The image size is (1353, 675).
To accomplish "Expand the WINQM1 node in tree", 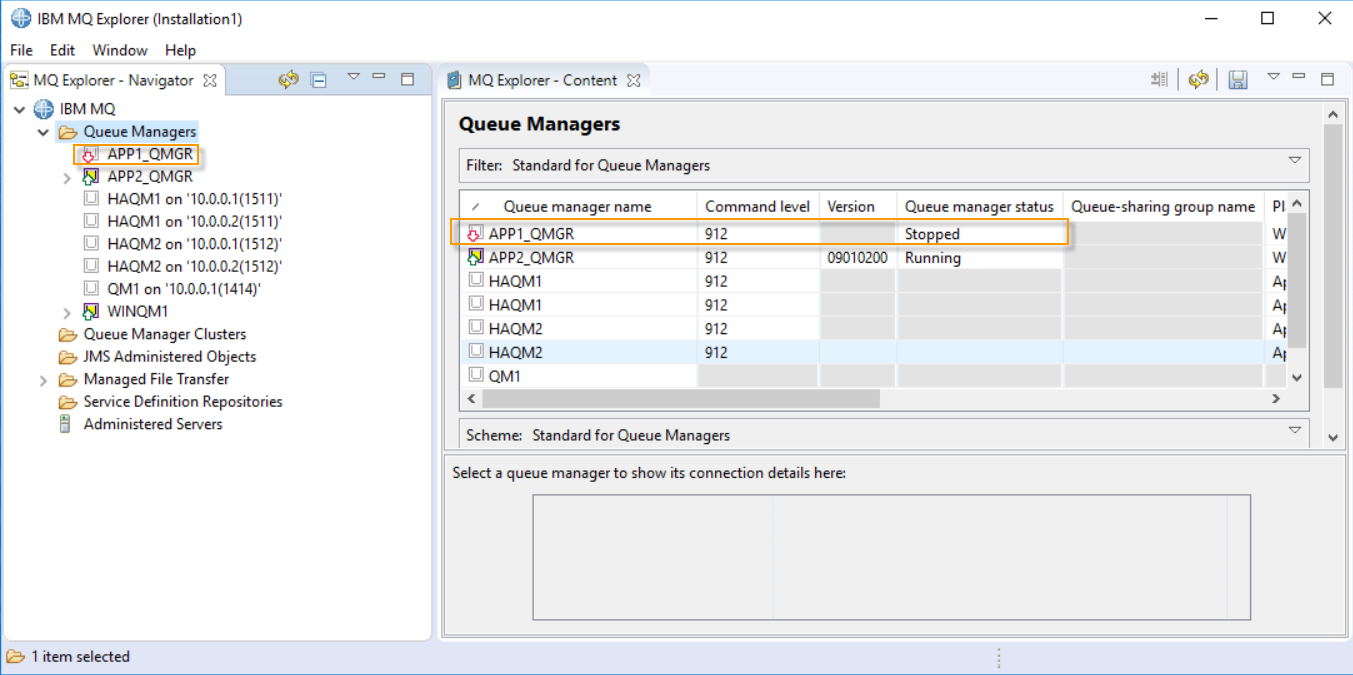I will (67, 312).
